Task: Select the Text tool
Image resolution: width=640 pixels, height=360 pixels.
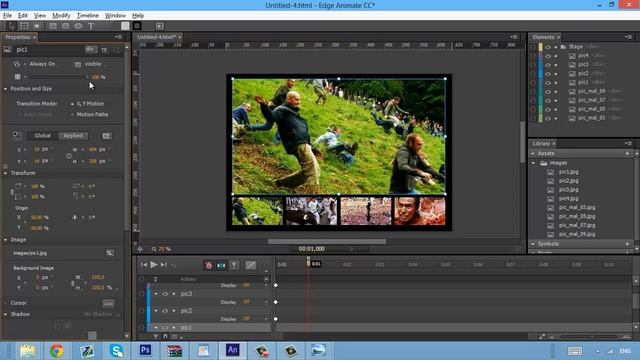Action: [x=91, y=26]
